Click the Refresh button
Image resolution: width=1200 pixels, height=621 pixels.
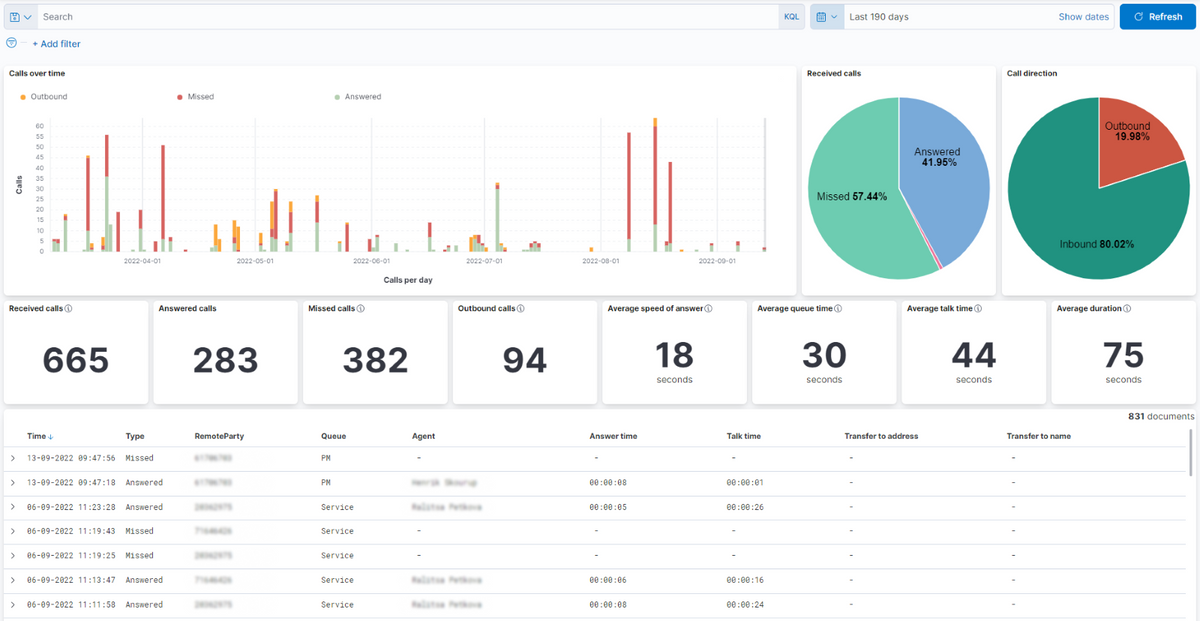[1157, 17]
